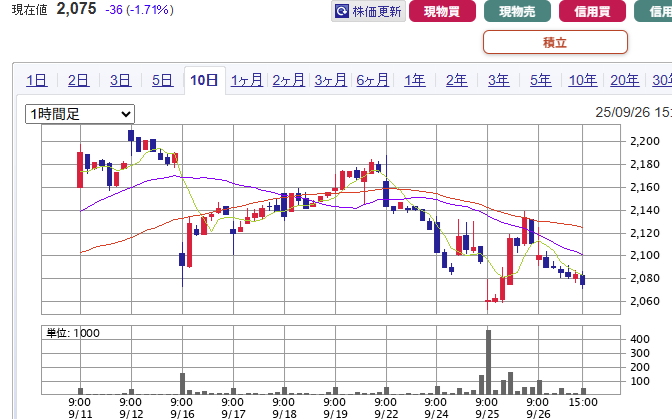Screen dimensions: 672x419
Task: Switch to the 2日 chart period
Action: pyautogui.click(x=78, y=80)
